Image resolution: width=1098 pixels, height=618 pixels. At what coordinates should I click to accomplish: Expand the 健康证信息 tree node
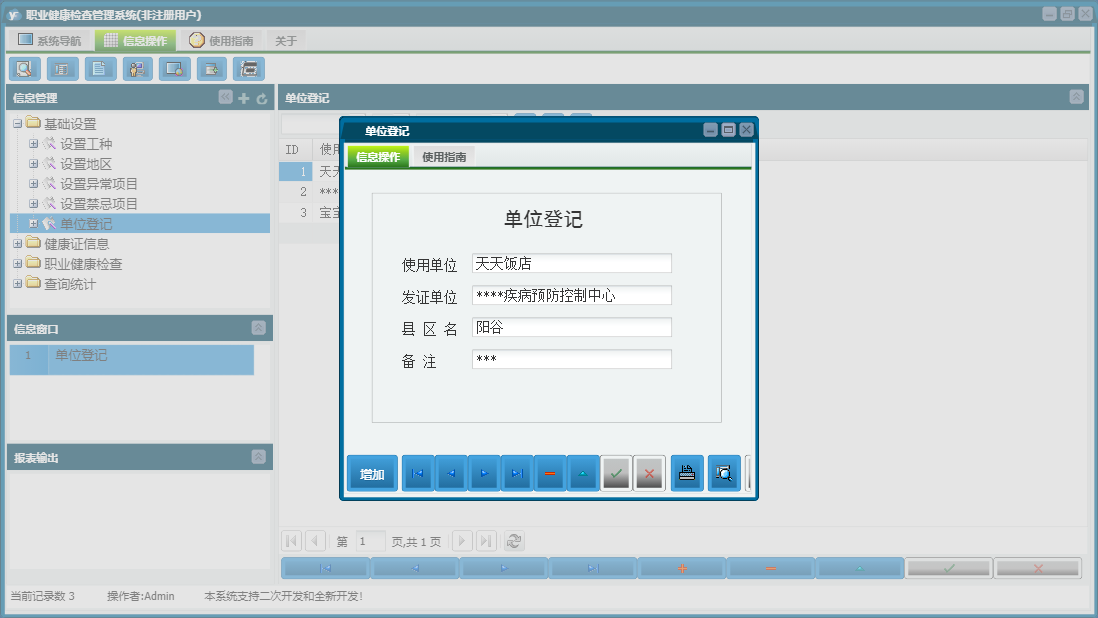17,242
